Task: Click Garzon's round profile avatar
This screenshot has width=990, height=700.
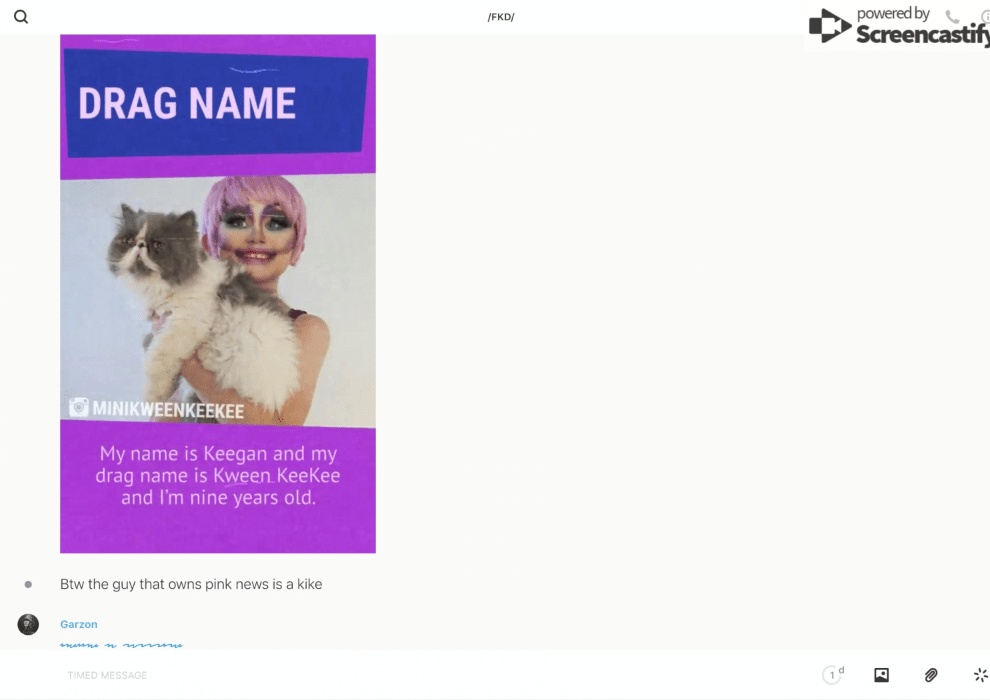Action: click(x=28, y=624)
